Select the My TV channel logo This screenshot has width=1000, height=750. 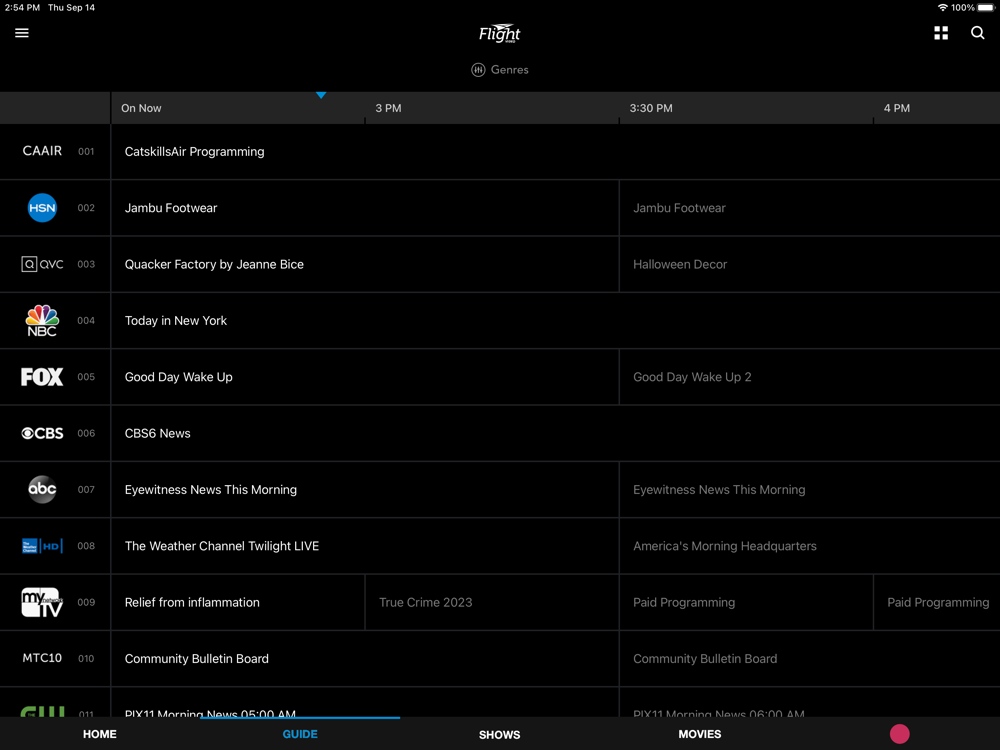tap(42, 602)
